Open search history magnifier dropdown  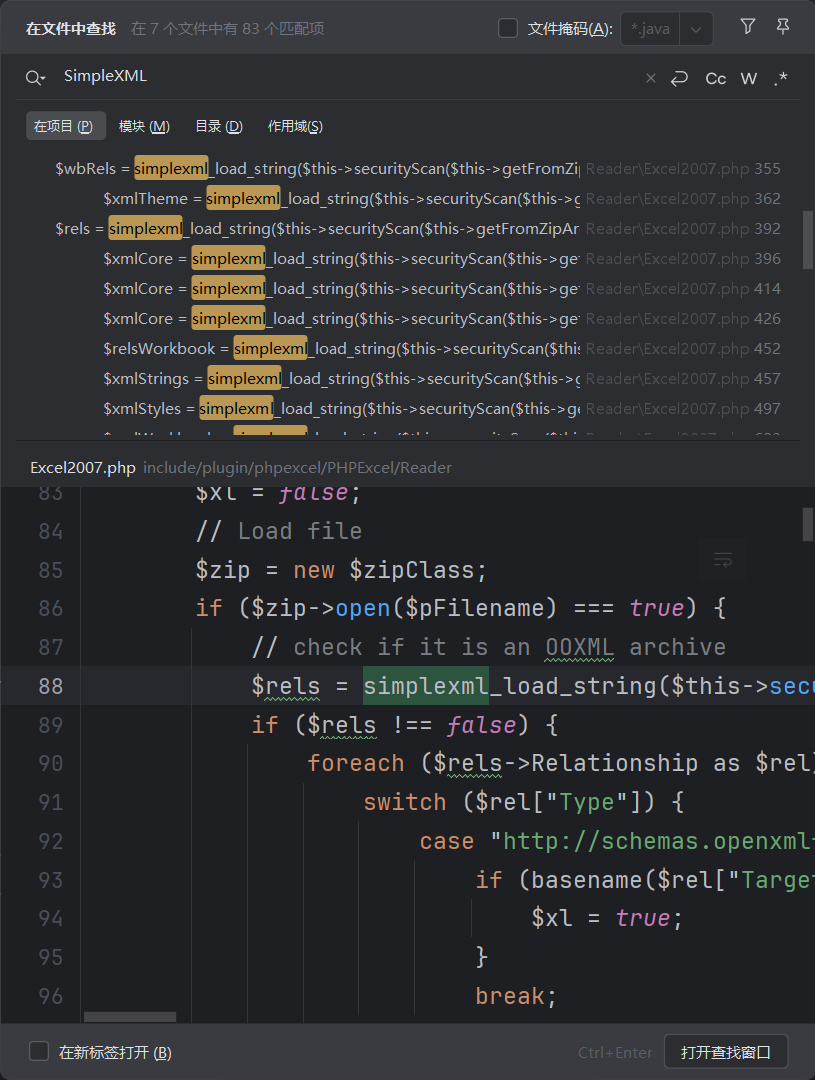[35, 78]
